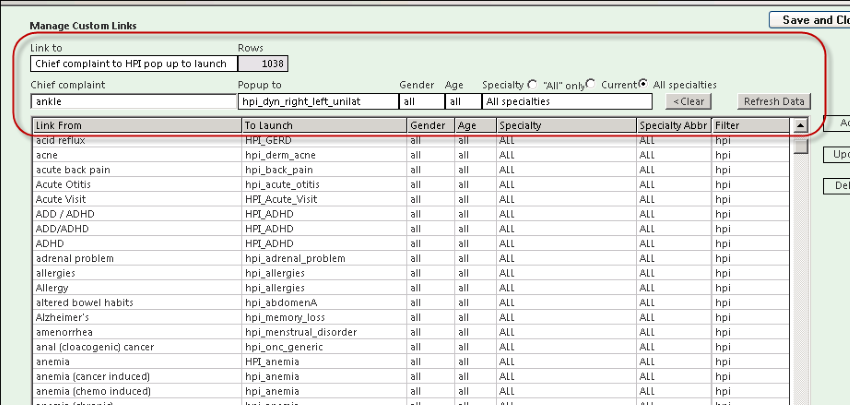Select the acute back pain row
850x405 pixels.
(x=411, y=170)
